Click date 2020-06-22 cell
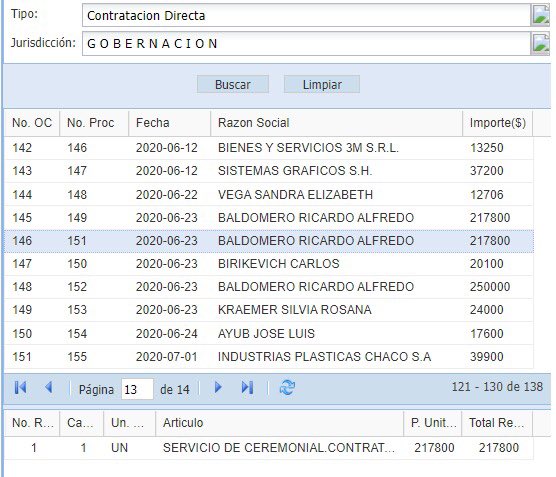556x477 pixels. tap(167, 194)
